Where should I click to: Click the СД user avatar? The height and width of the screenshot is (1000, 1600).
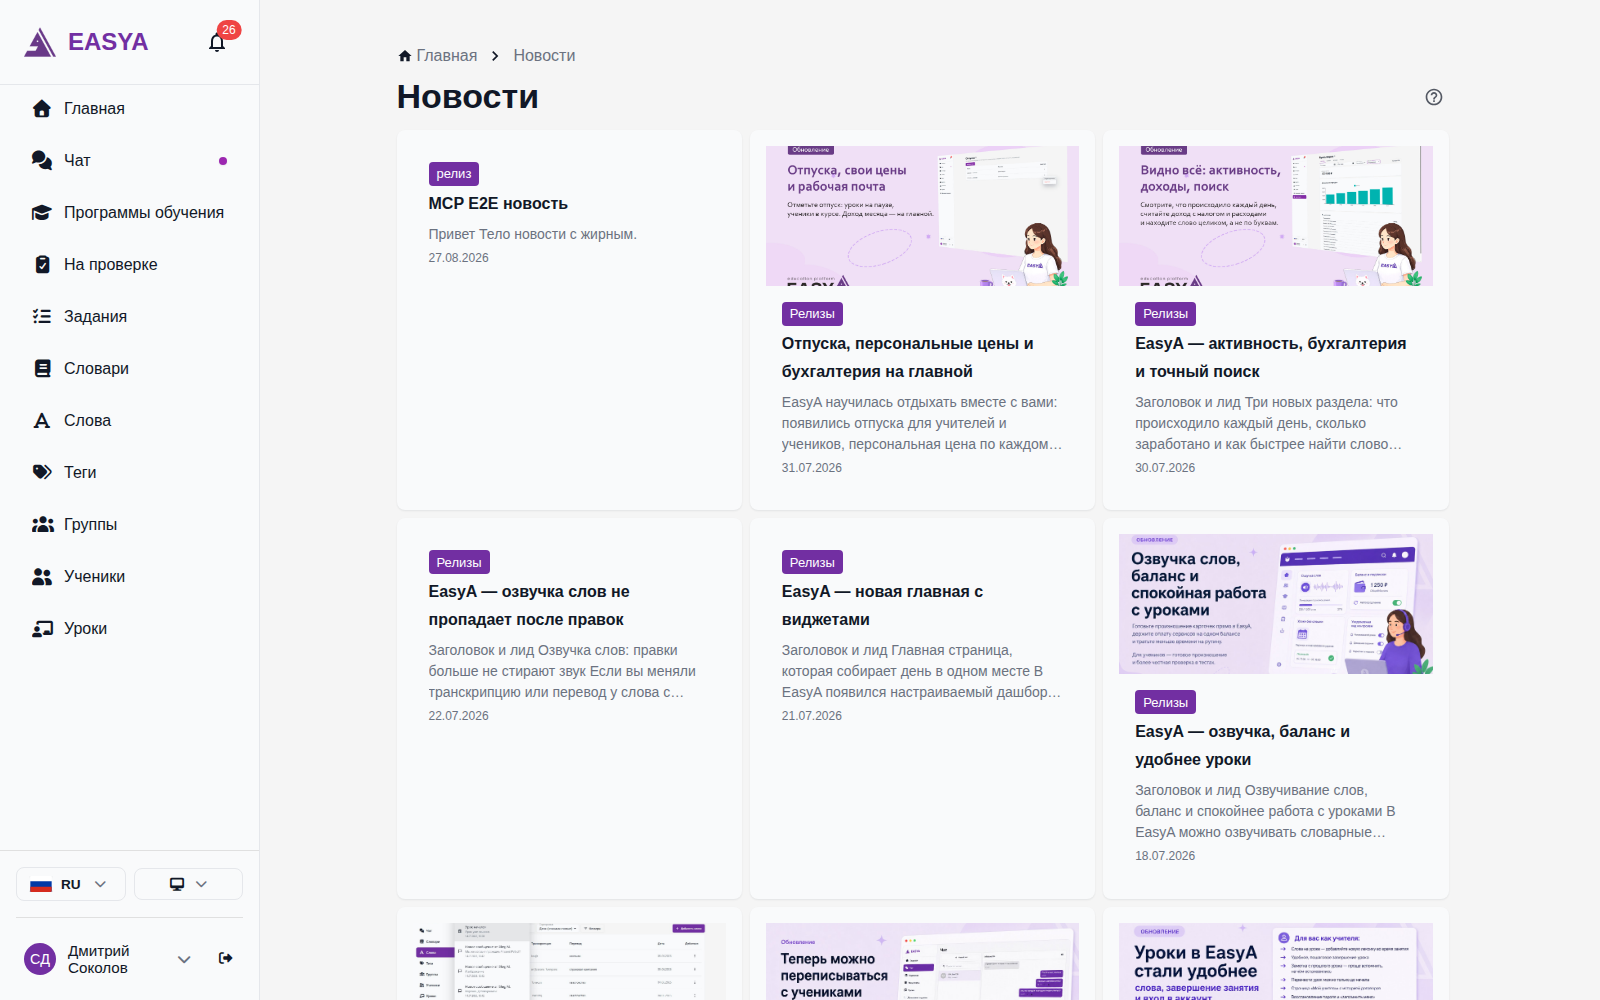40,959
